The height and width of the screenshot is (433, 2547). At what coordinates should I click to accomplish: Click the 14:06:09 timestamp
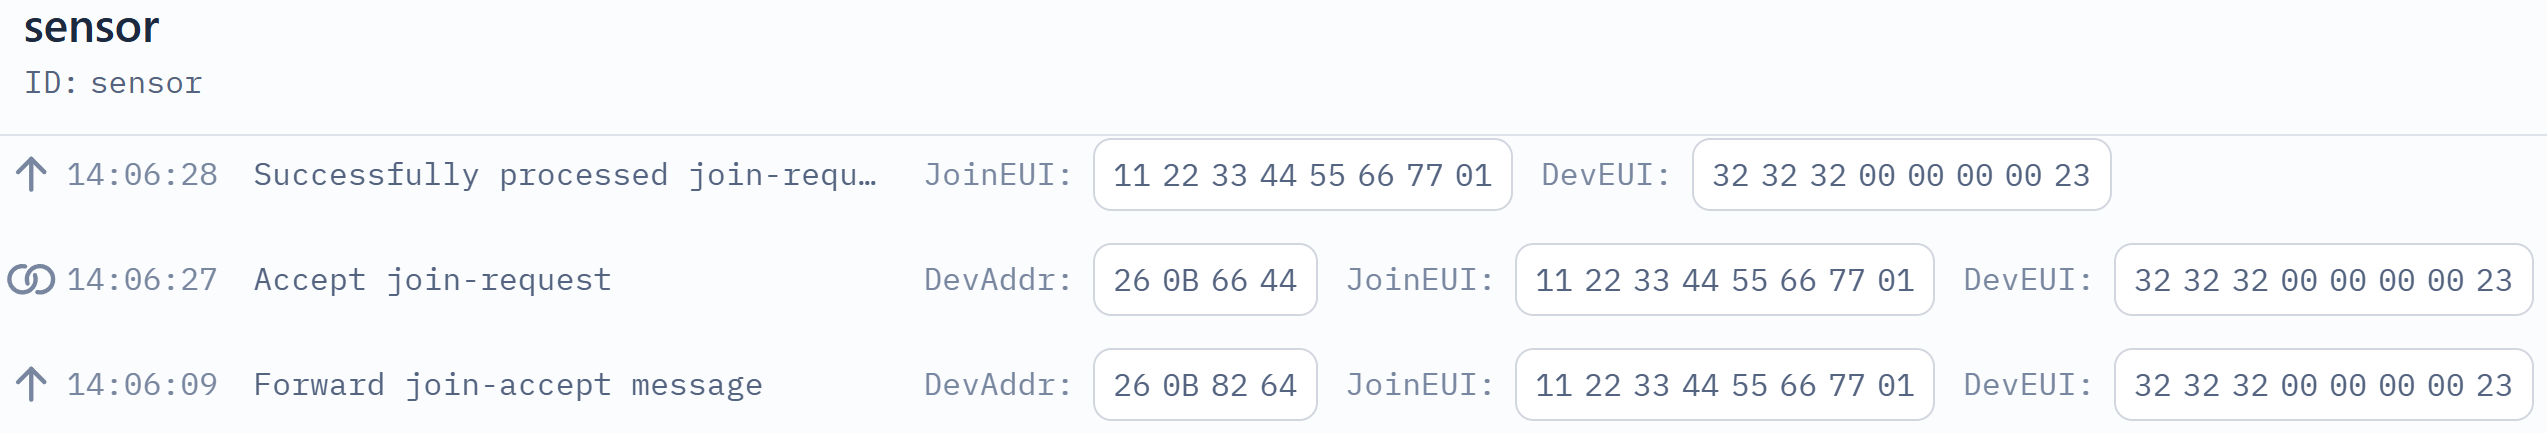(142, 385)
